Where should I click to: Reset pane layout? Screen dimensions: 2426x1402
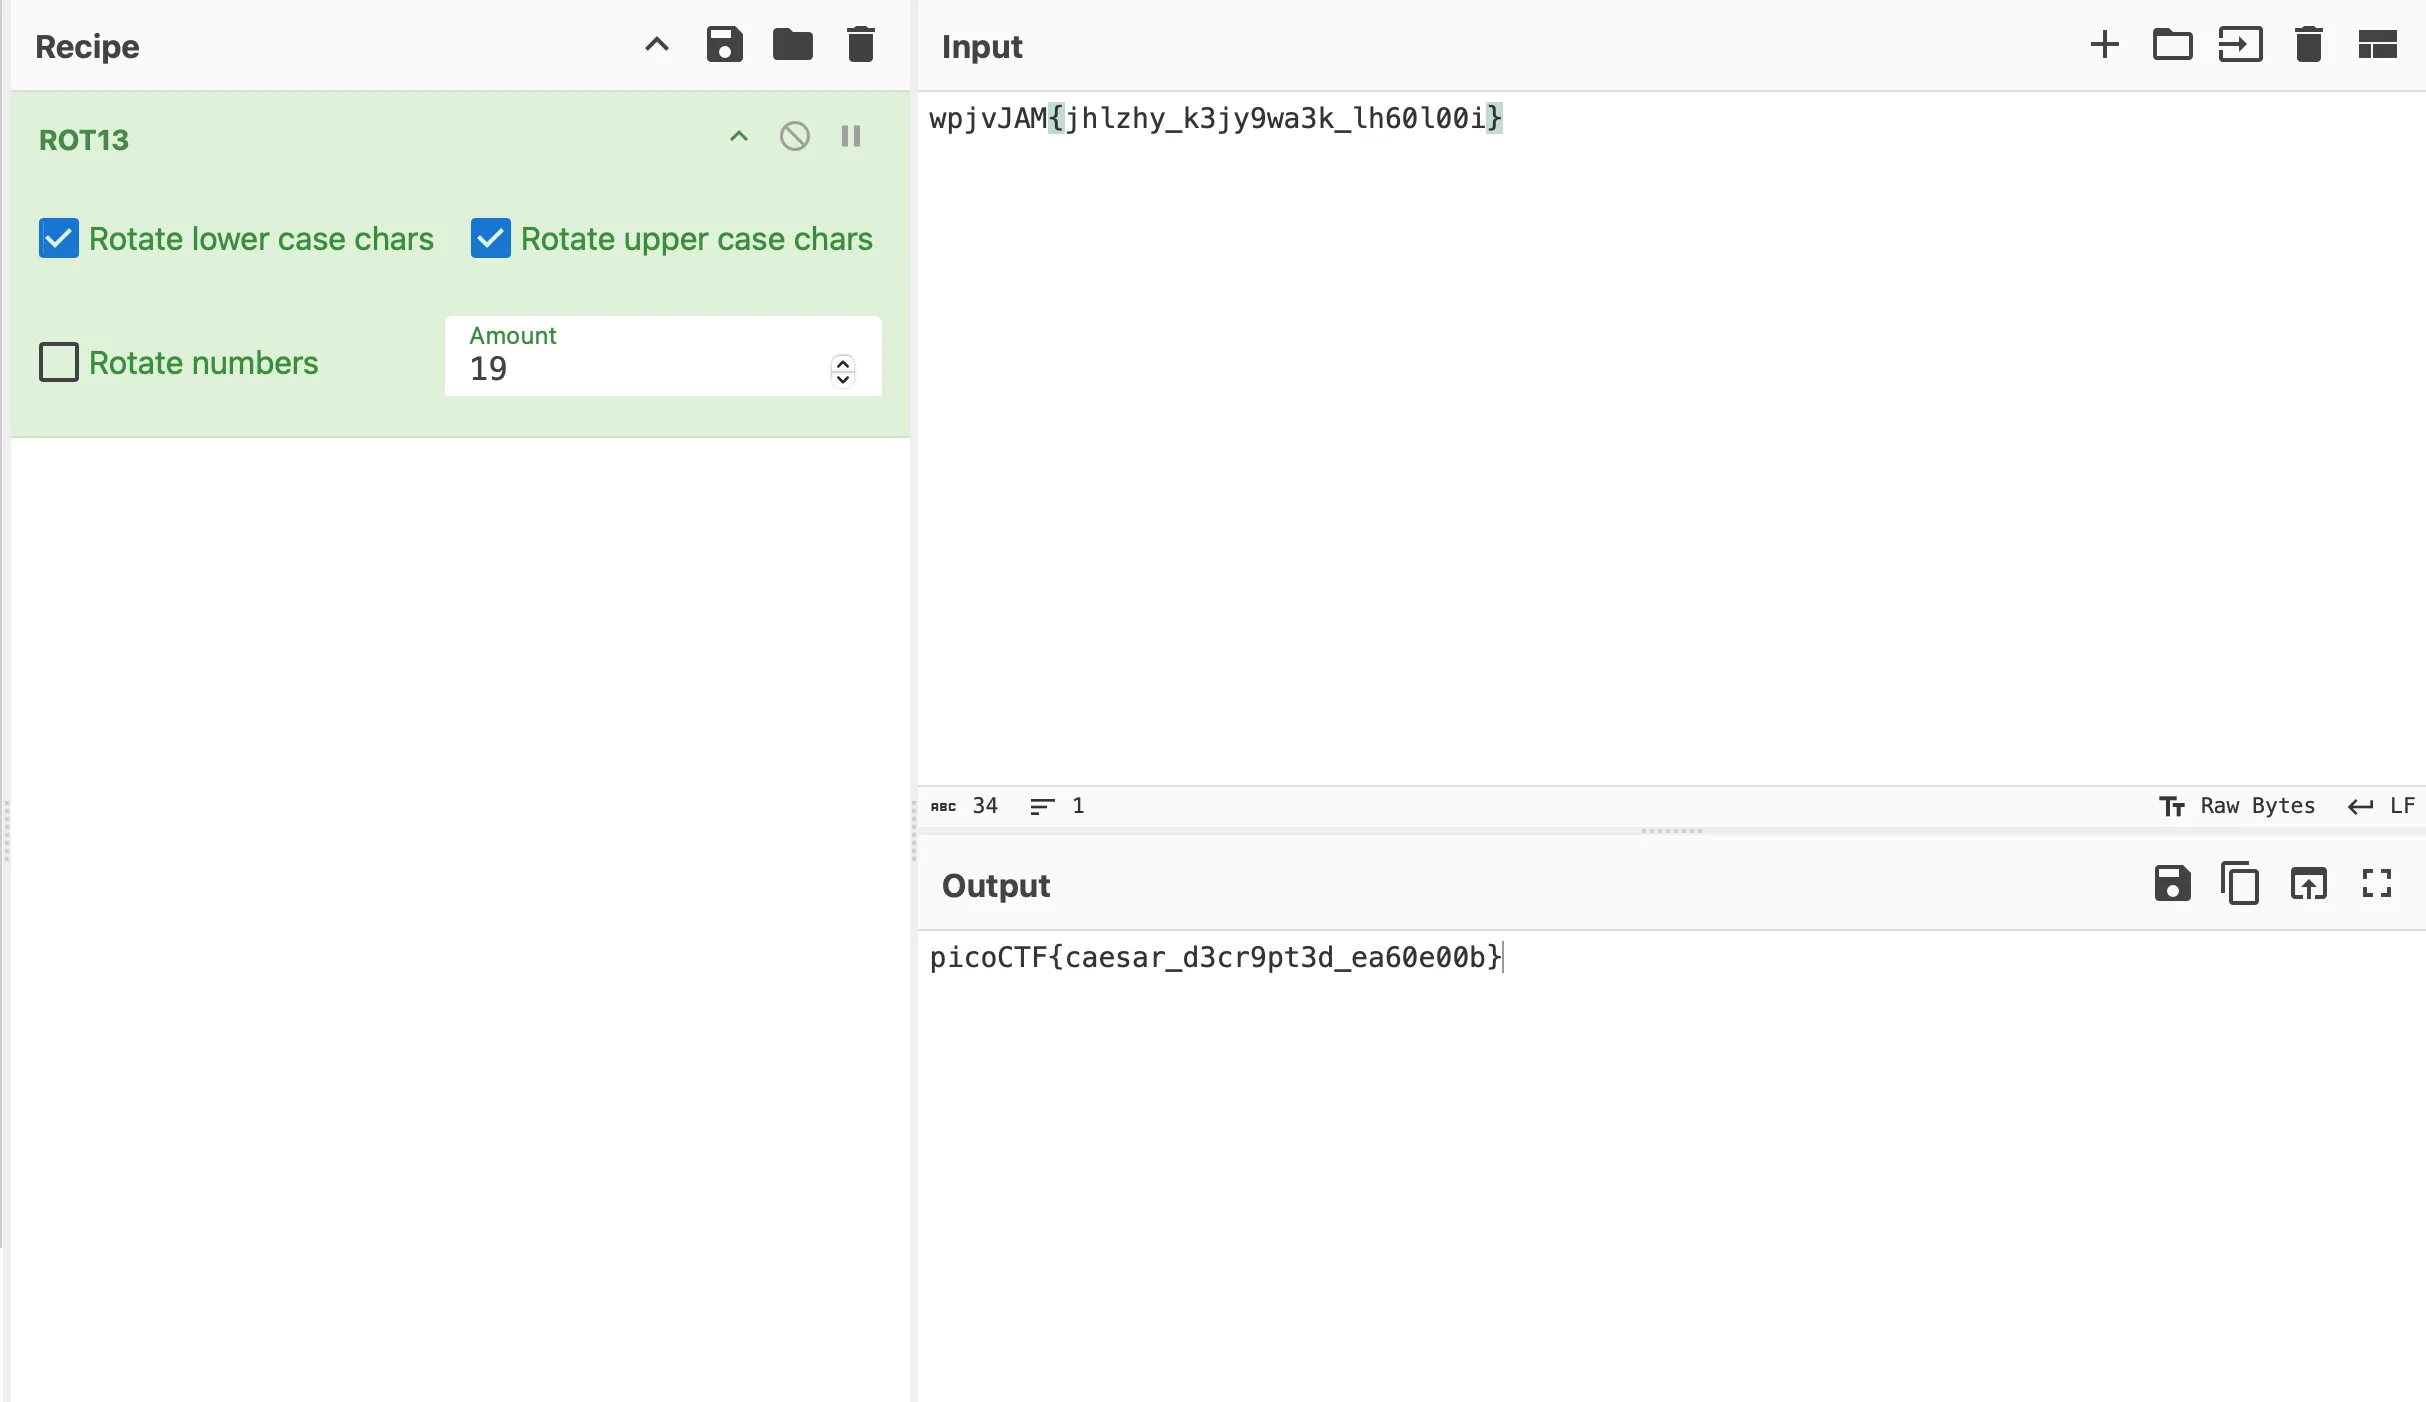[x=2377, y=45]
